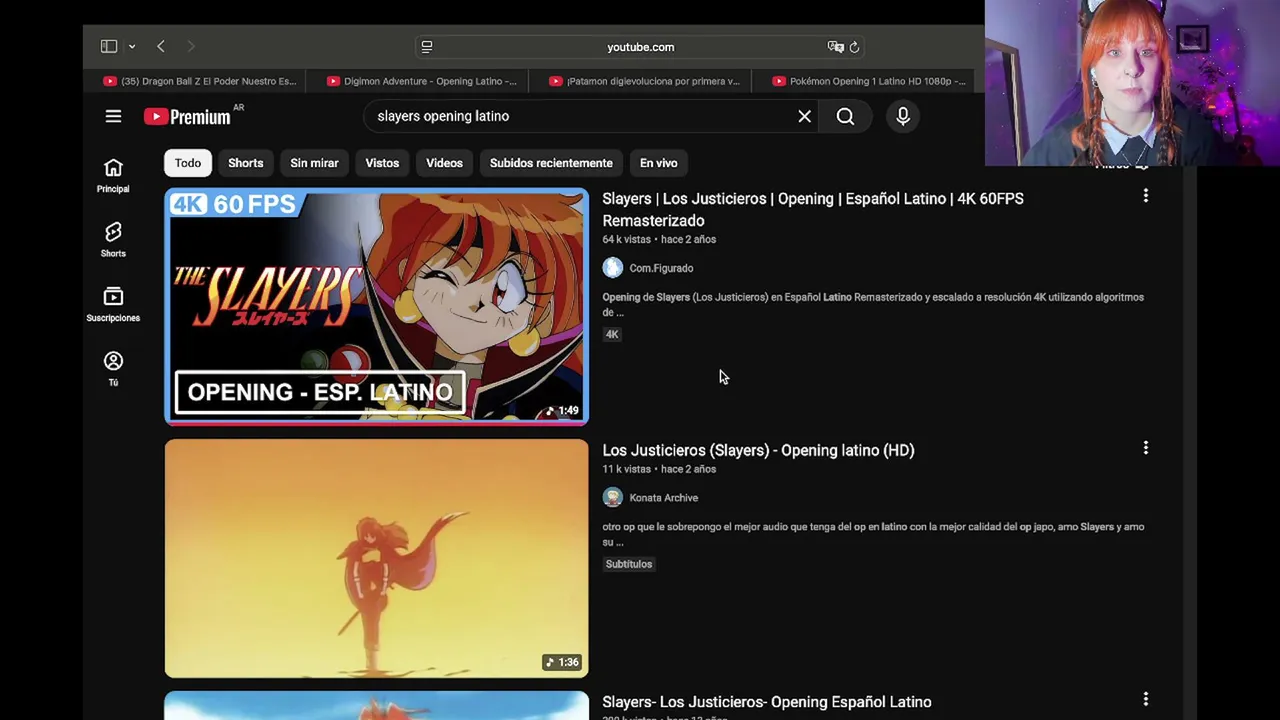Visit the Konata Archive channel name

(663, 497)
